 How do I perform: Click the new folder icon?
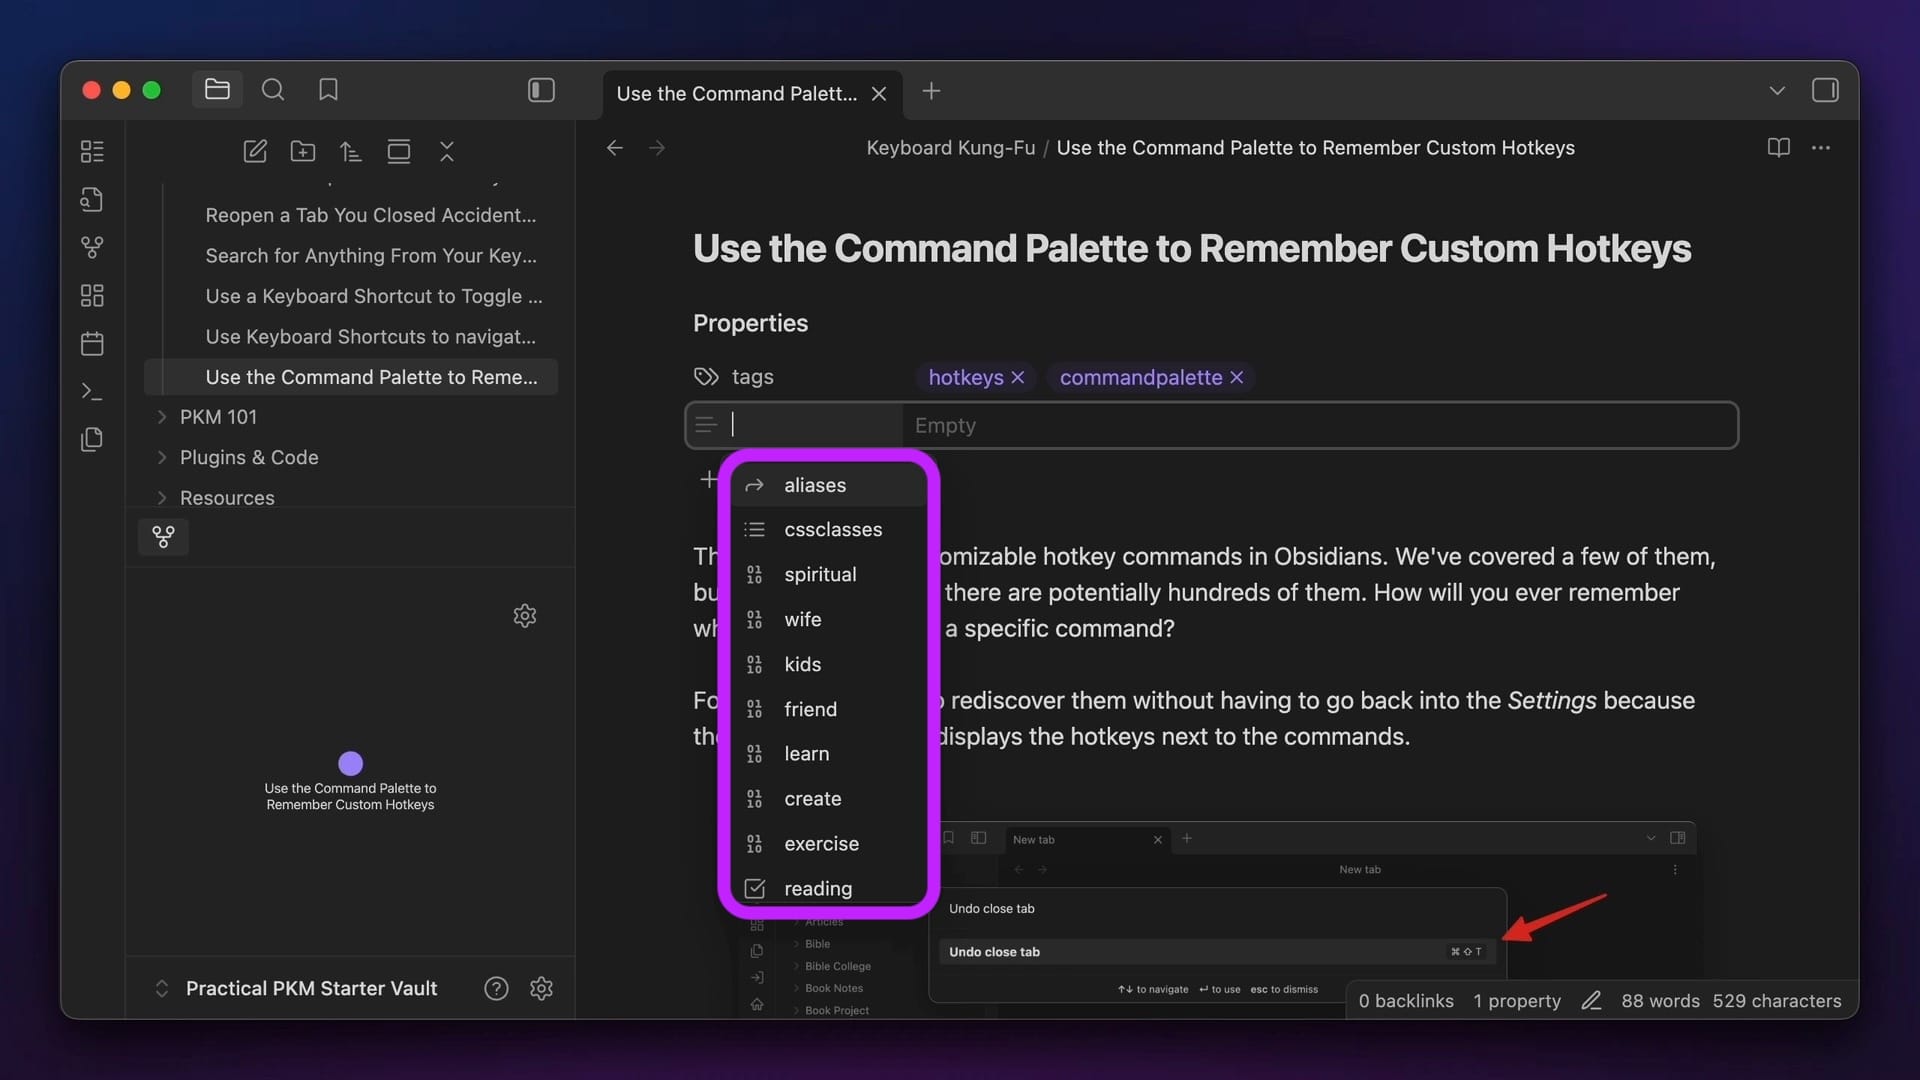pyautogui.click(x=303, y=151)
